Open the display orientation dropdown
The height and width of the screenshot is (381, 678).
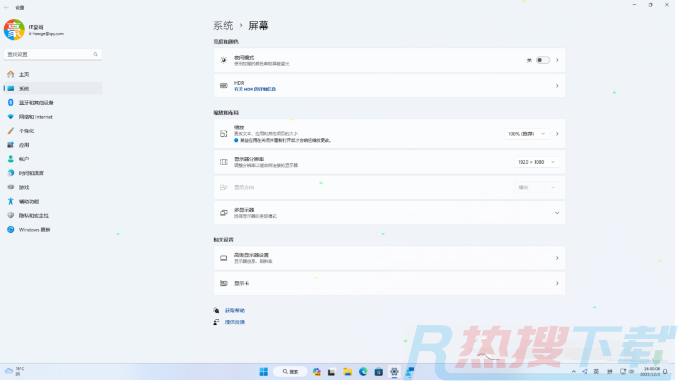(536, 187)
